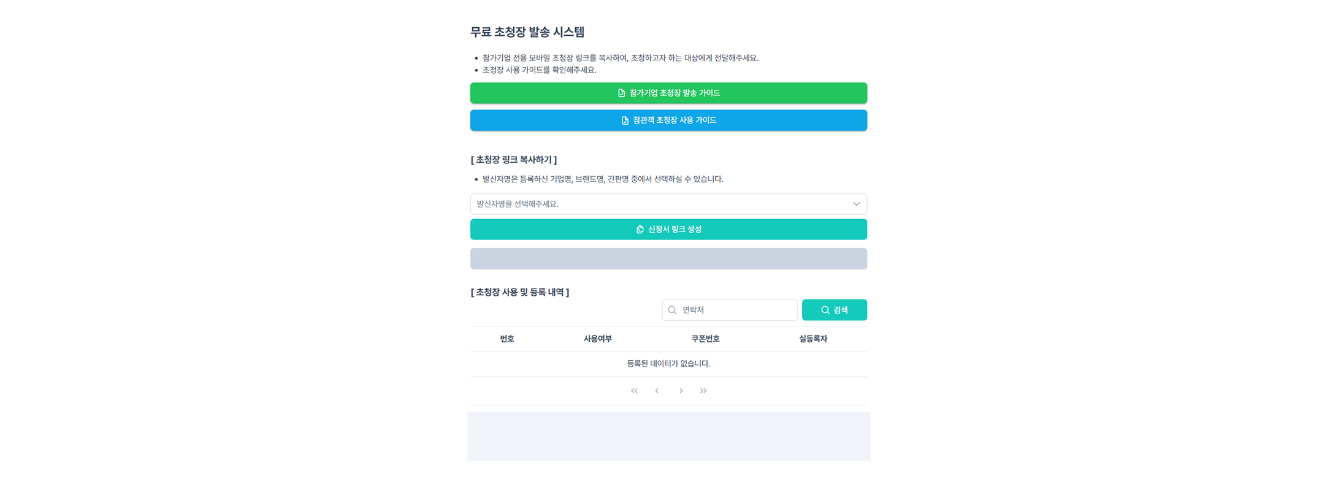This screenshot has width=1338, height=480.
Task: Focus the 연락처 search input field
Action: pos(735,310)
